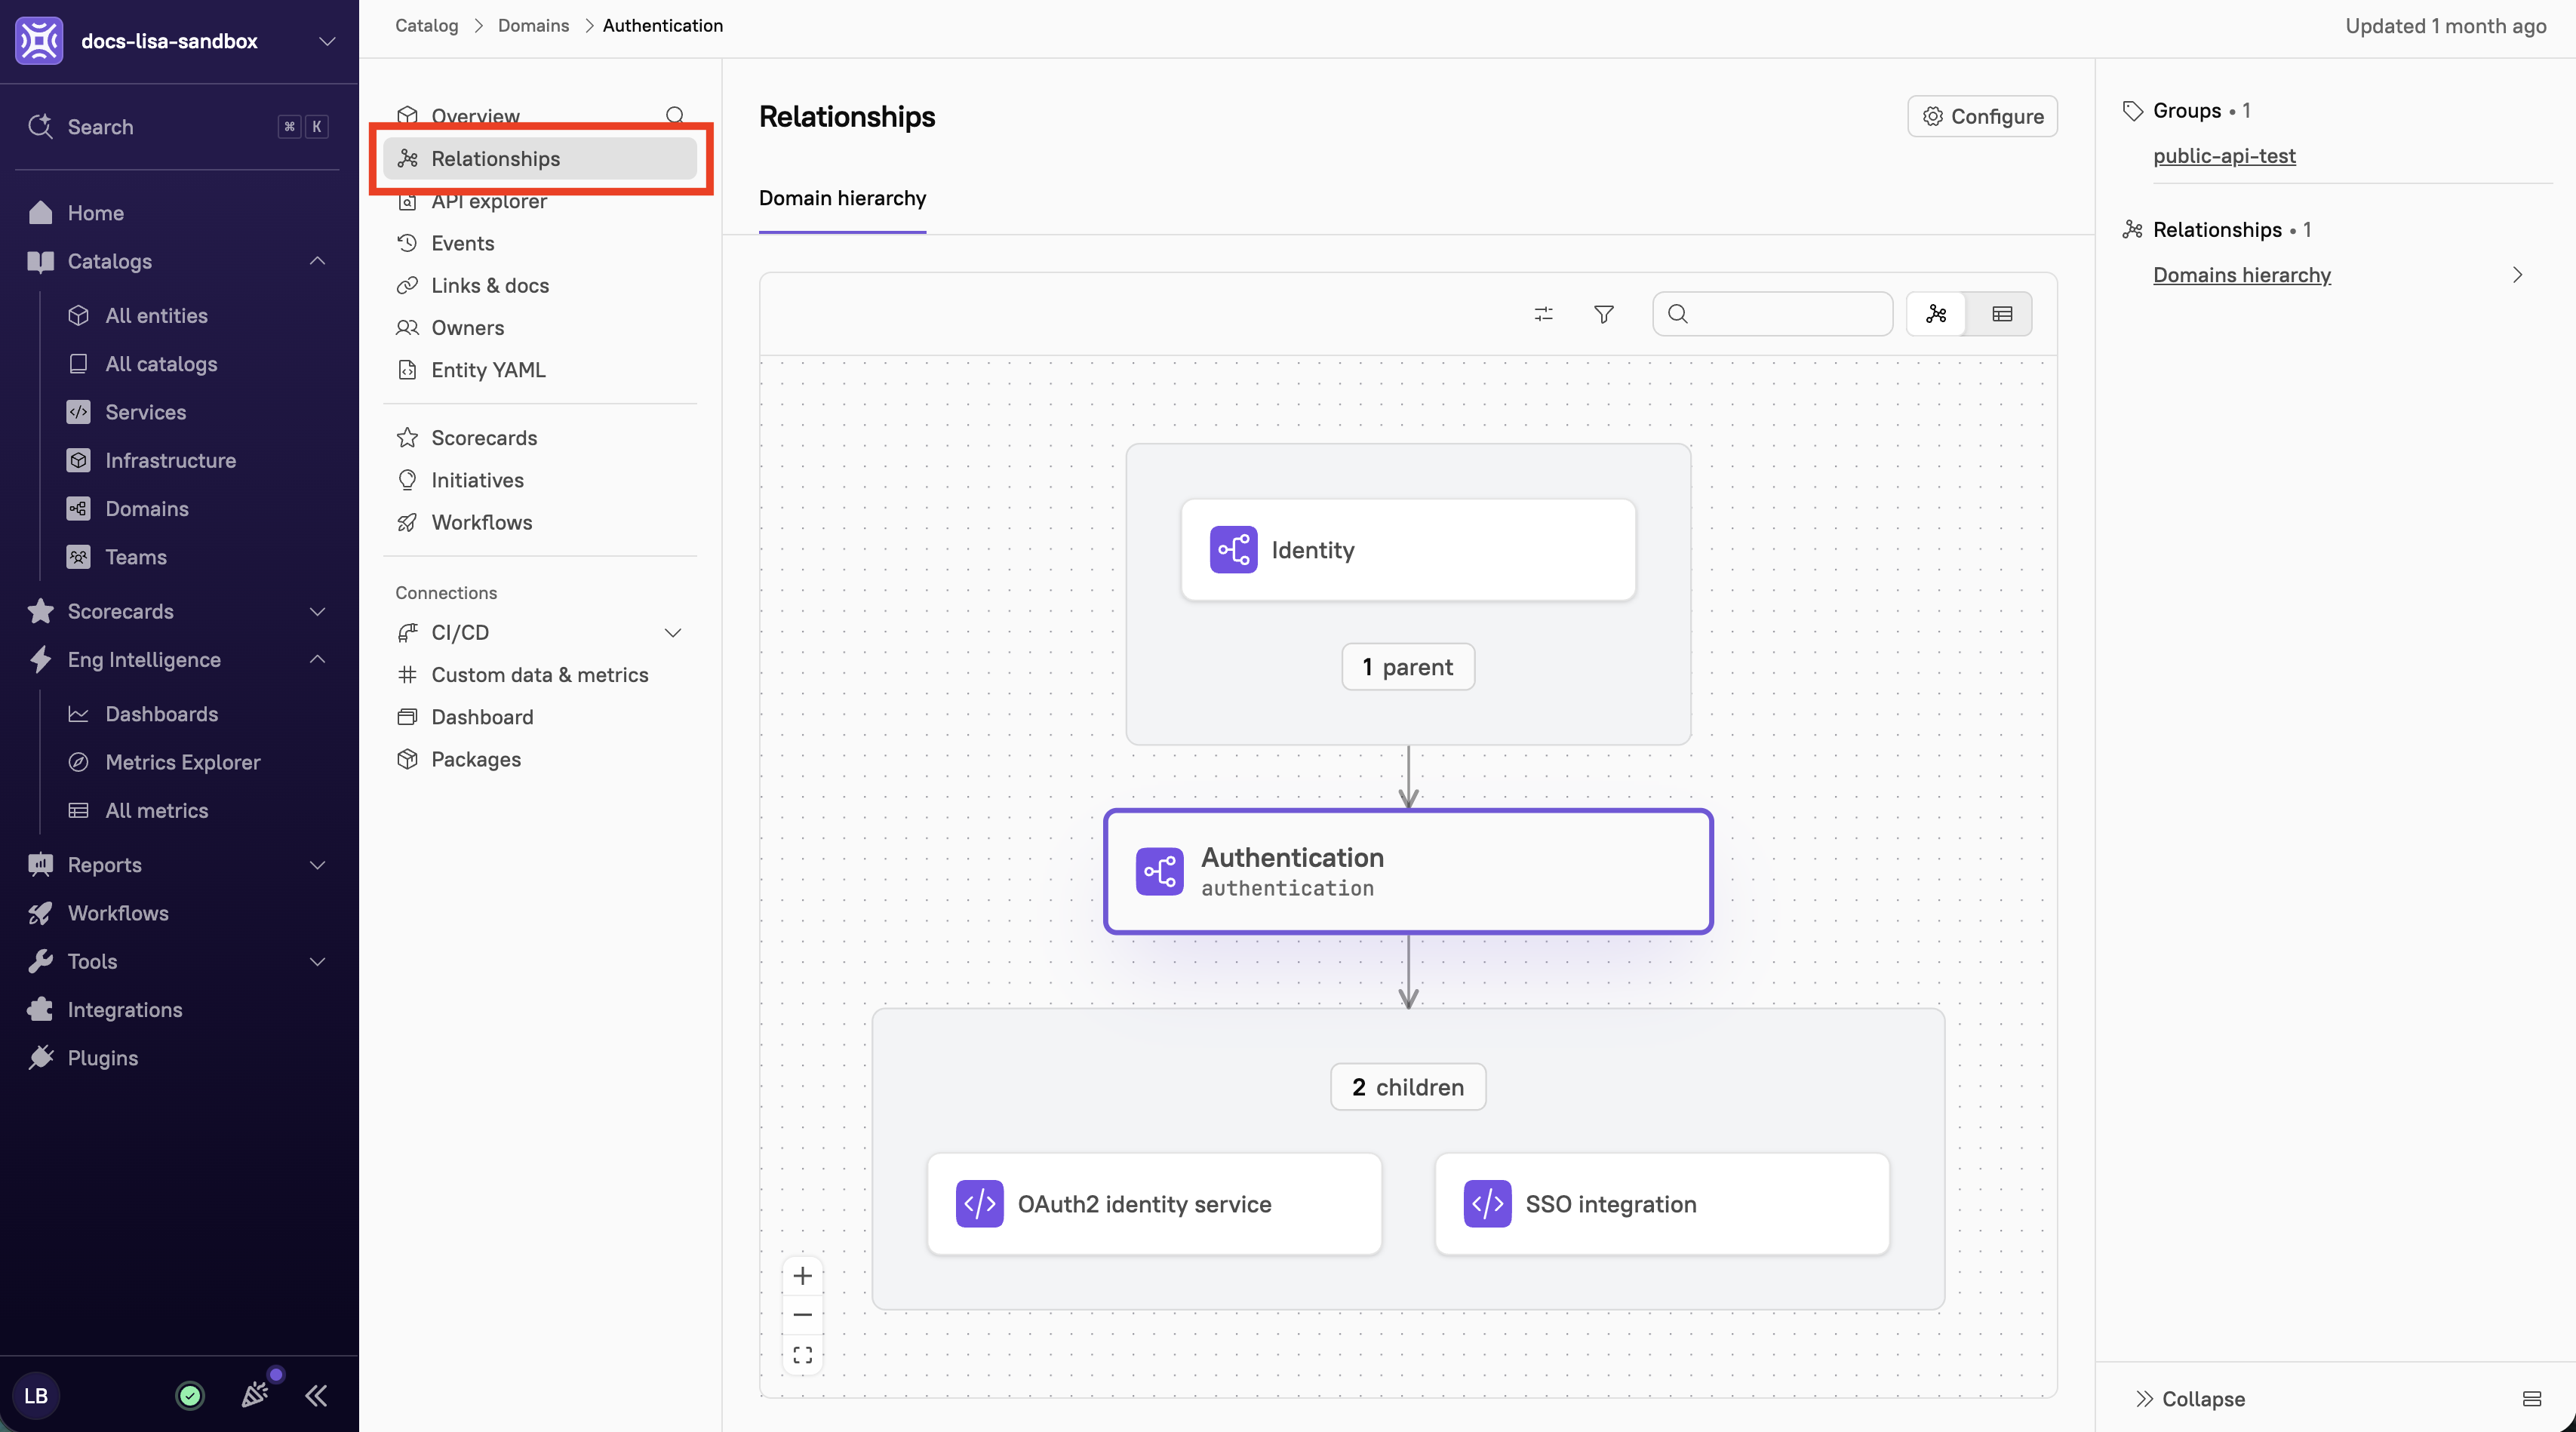This screenshot has width=2576, height=1432.
Task: Open Plugins in the sidebar
Action: pyautogui.click(x=102, y=1058)
